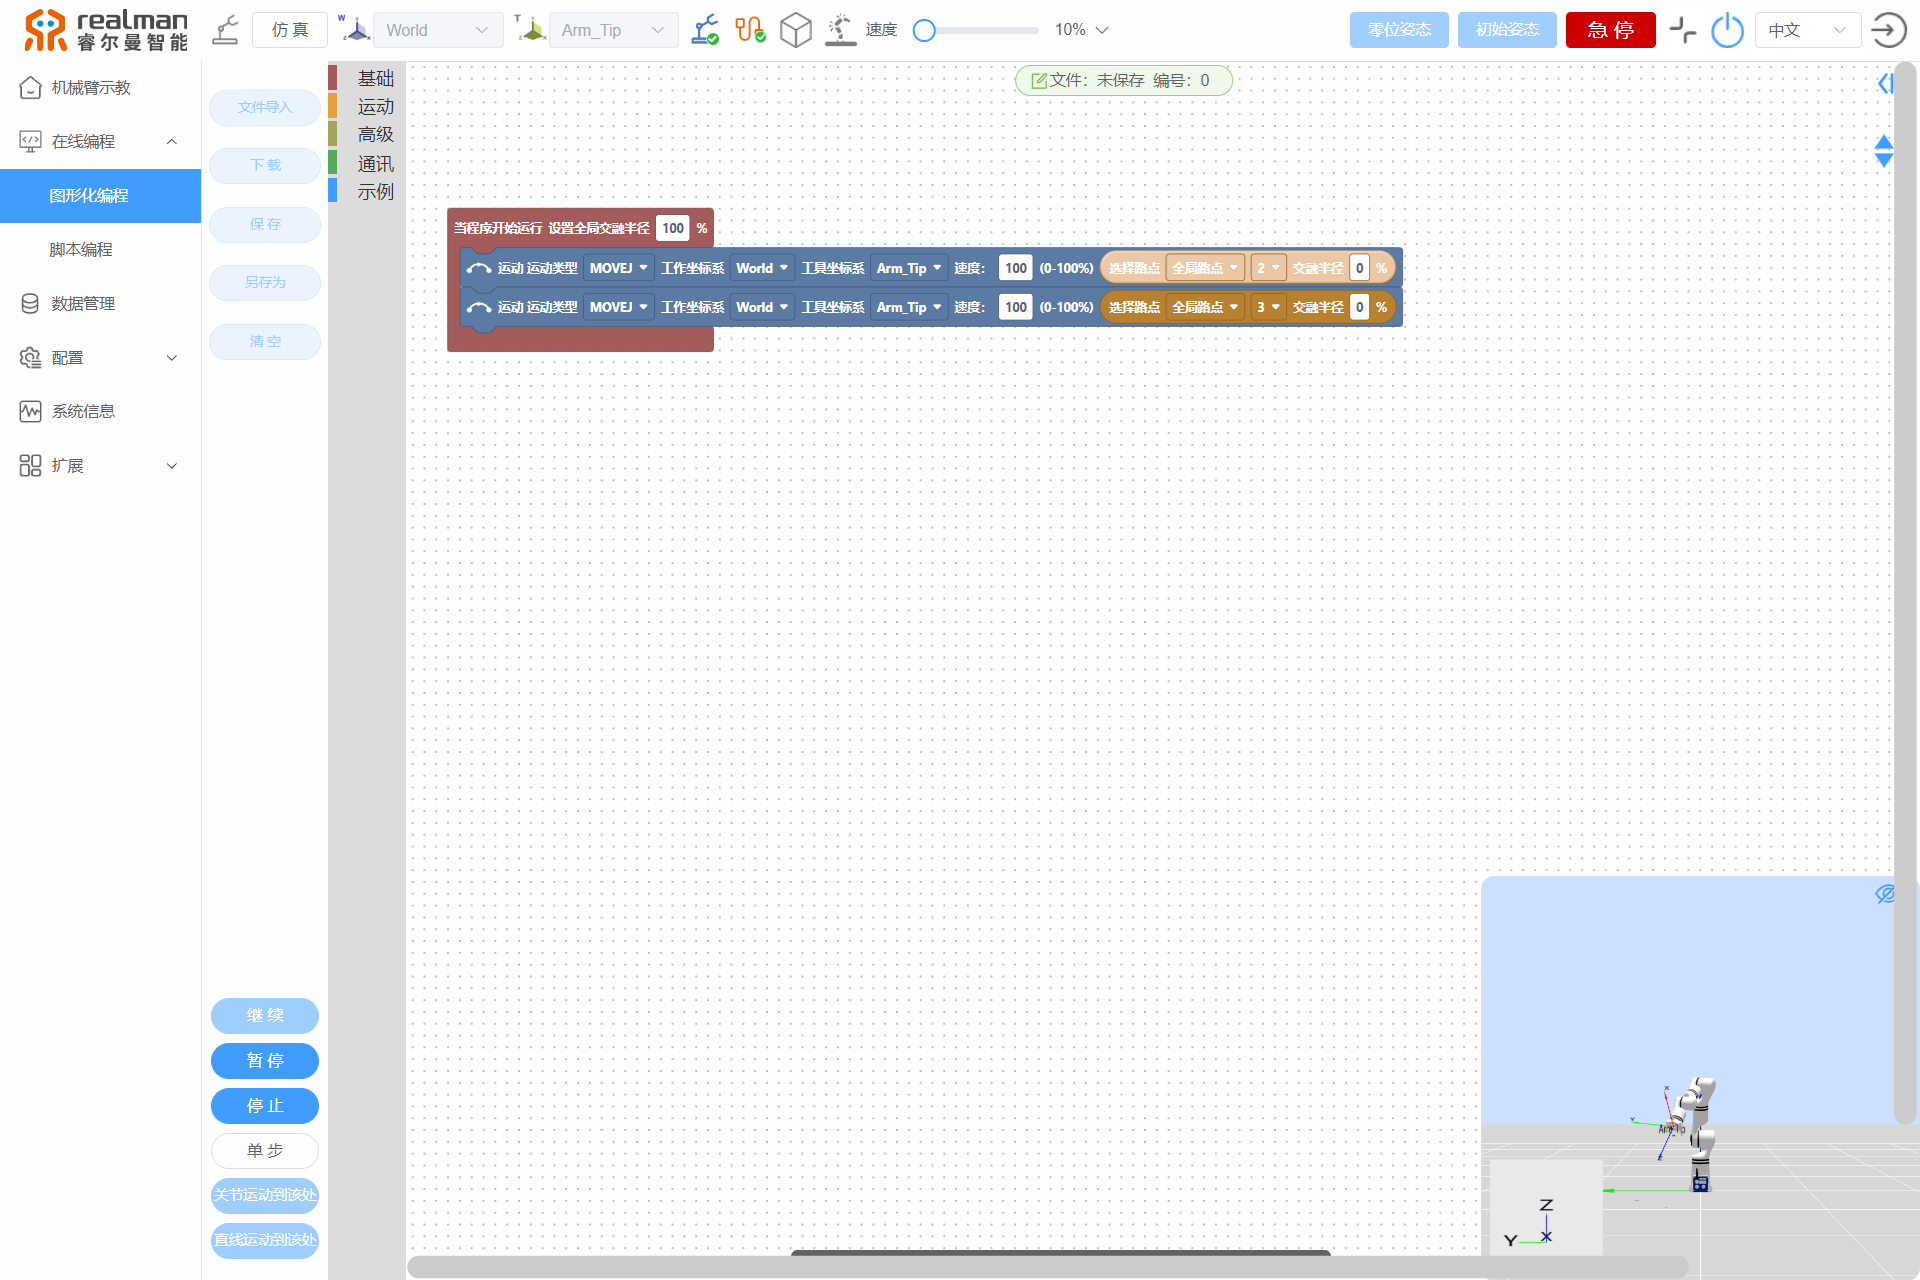Click the power button icon
The width and height of the screenshot is (1920, 1280).
pos(1727,30)
